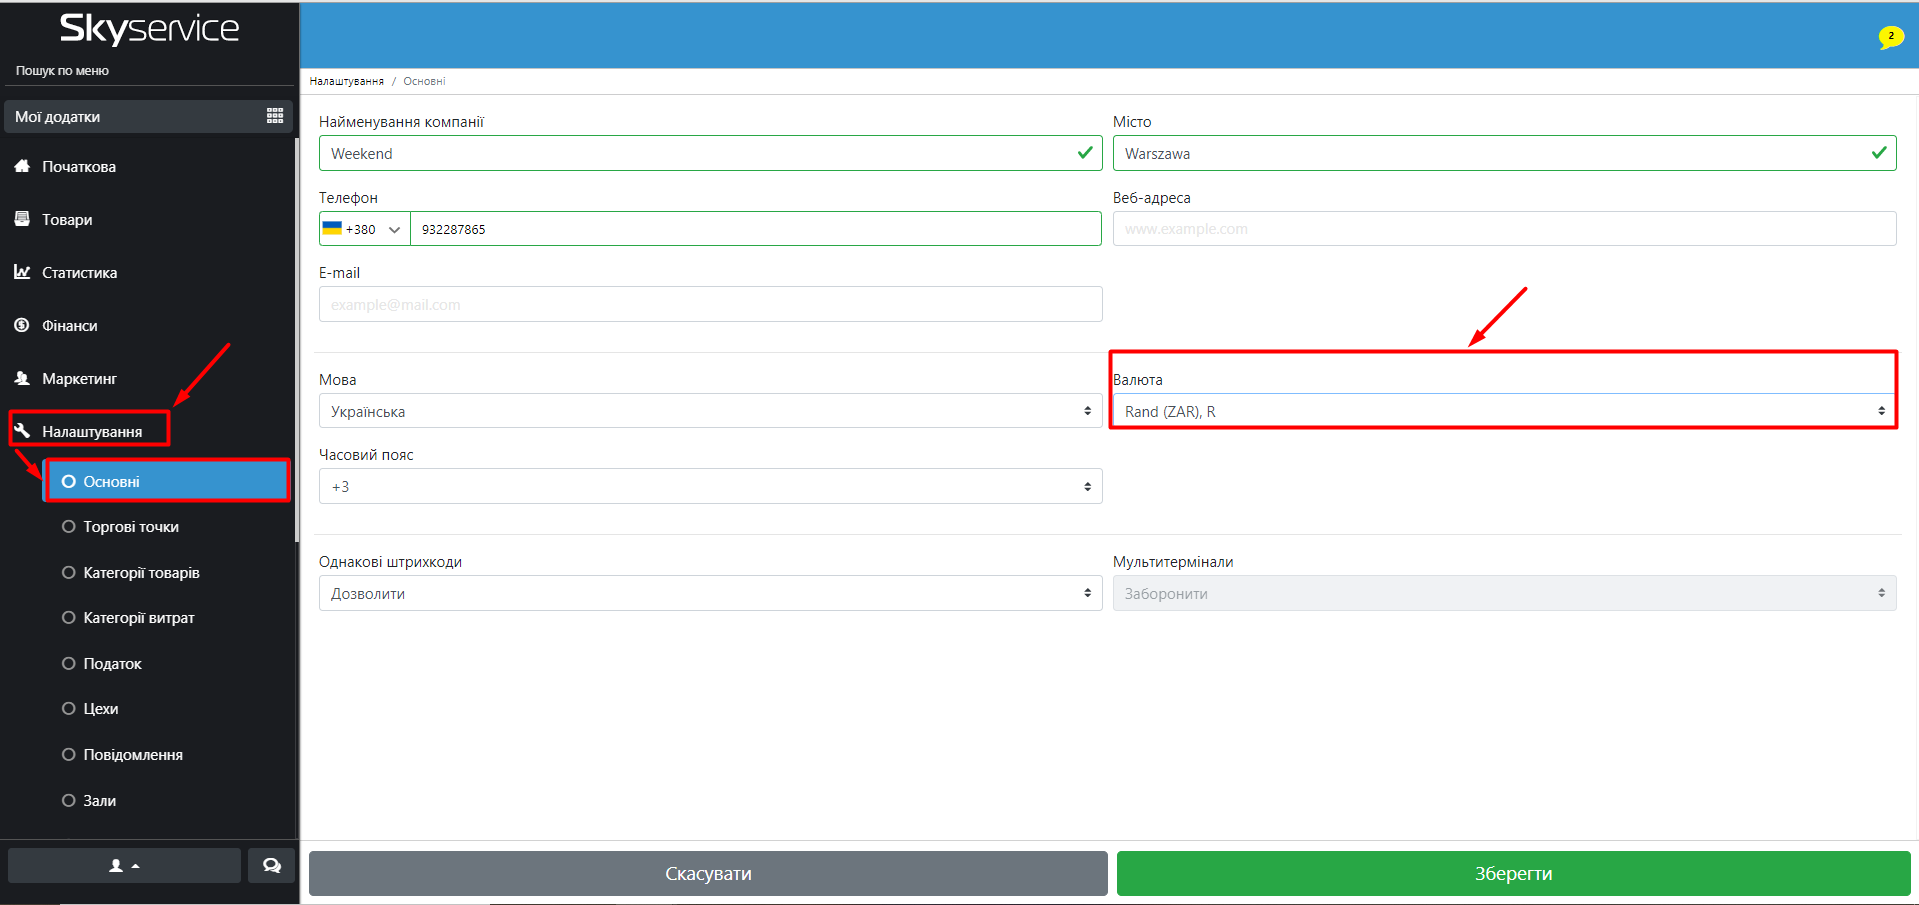This screenshot has width=1919, height=905.
Task: Open the apps grid icon beside Мої додатки
Action: (x=275, y=116)
